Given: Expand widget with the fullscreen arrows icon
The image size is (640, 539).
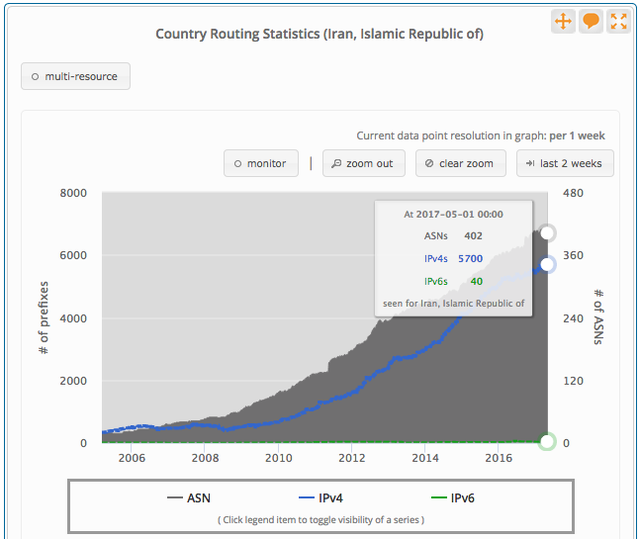Looking at the screenshot, I should coord(618,21).
